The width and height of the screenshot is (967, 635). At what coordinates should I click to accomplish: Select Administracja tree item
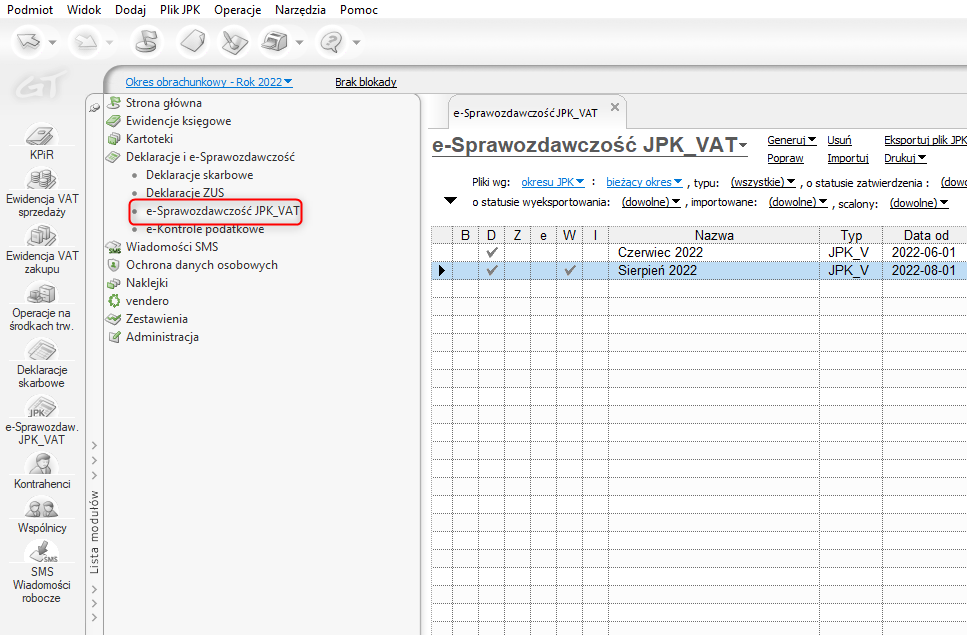pos(162,337)
